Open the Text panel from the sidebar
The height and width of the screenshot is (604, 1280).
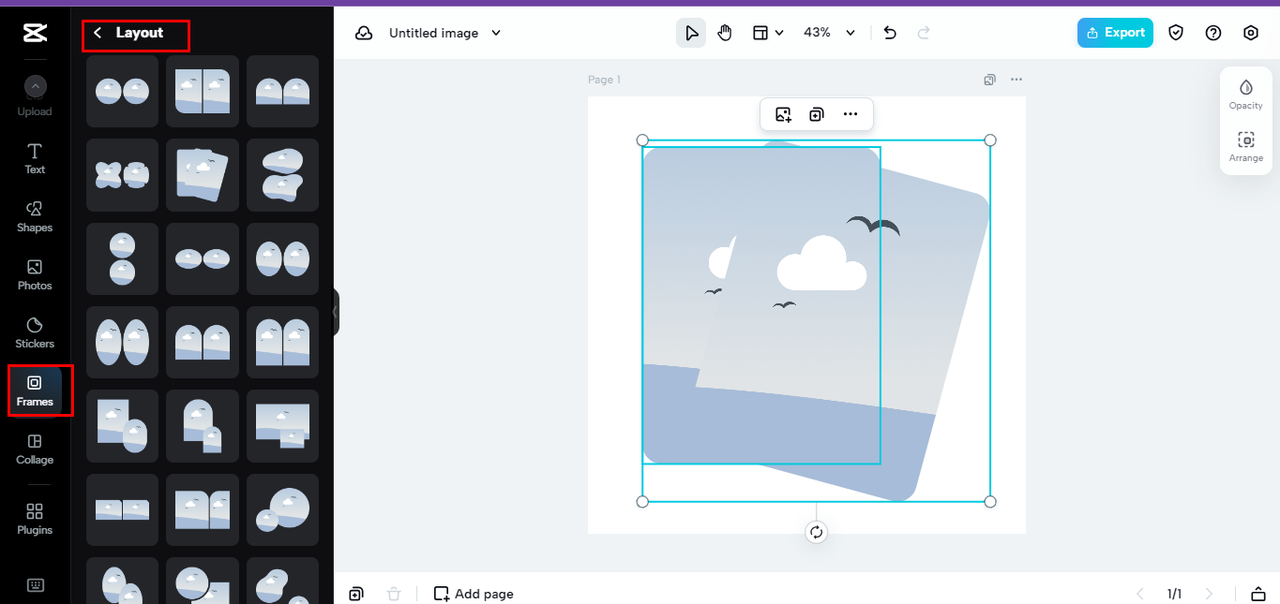coord(34,159)
